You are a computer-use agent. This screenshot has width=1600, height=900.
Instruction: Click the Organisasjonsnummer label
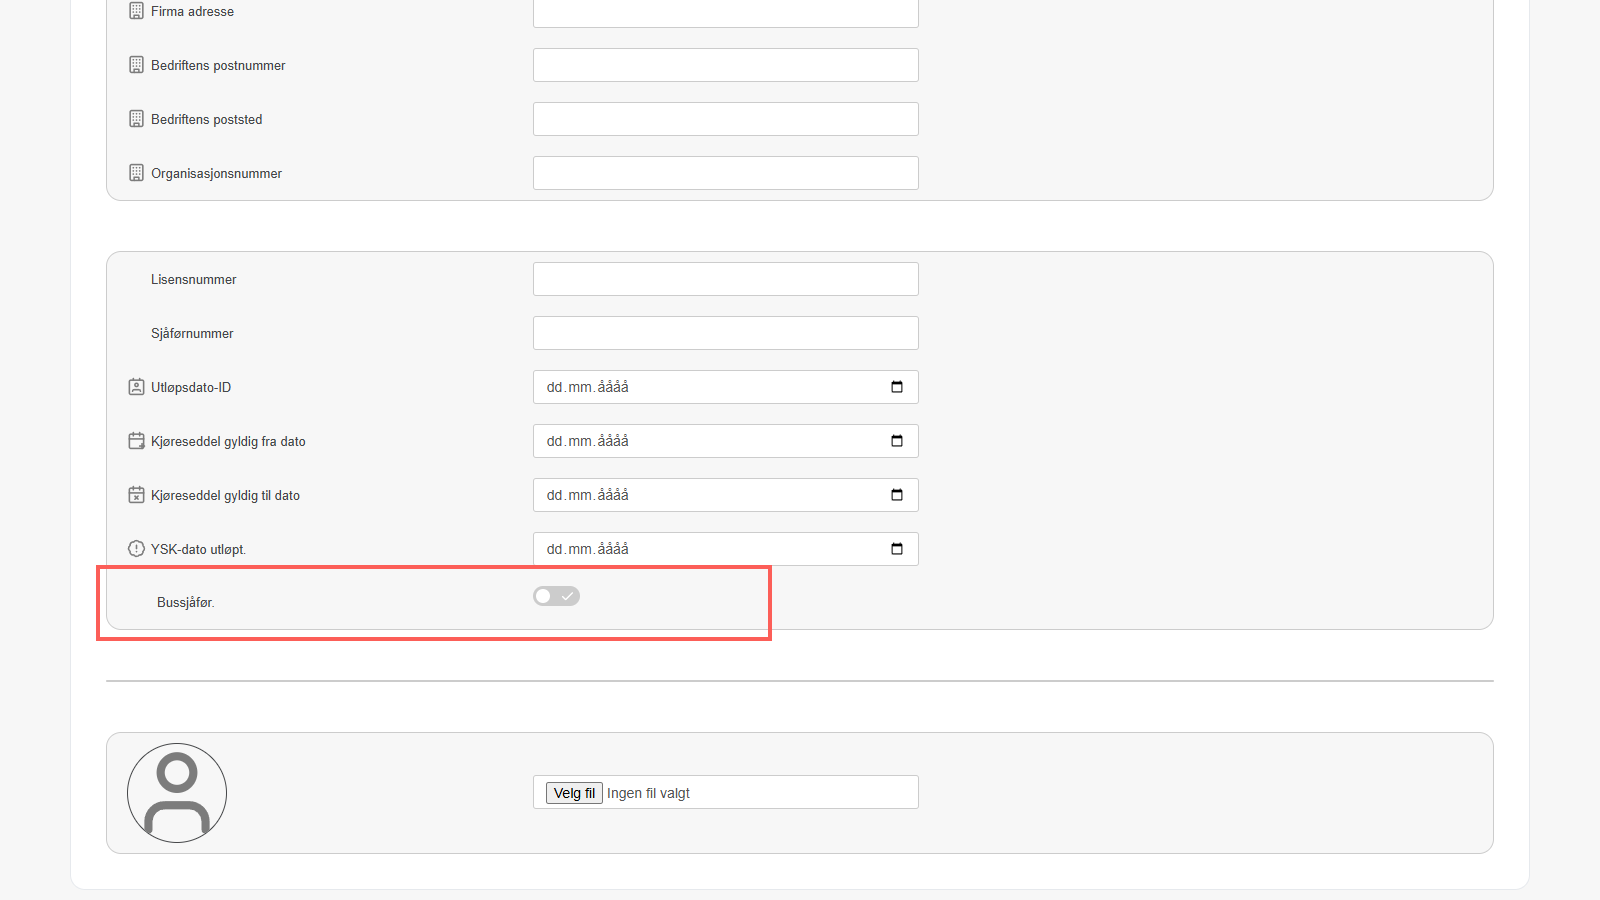point(216,173)
